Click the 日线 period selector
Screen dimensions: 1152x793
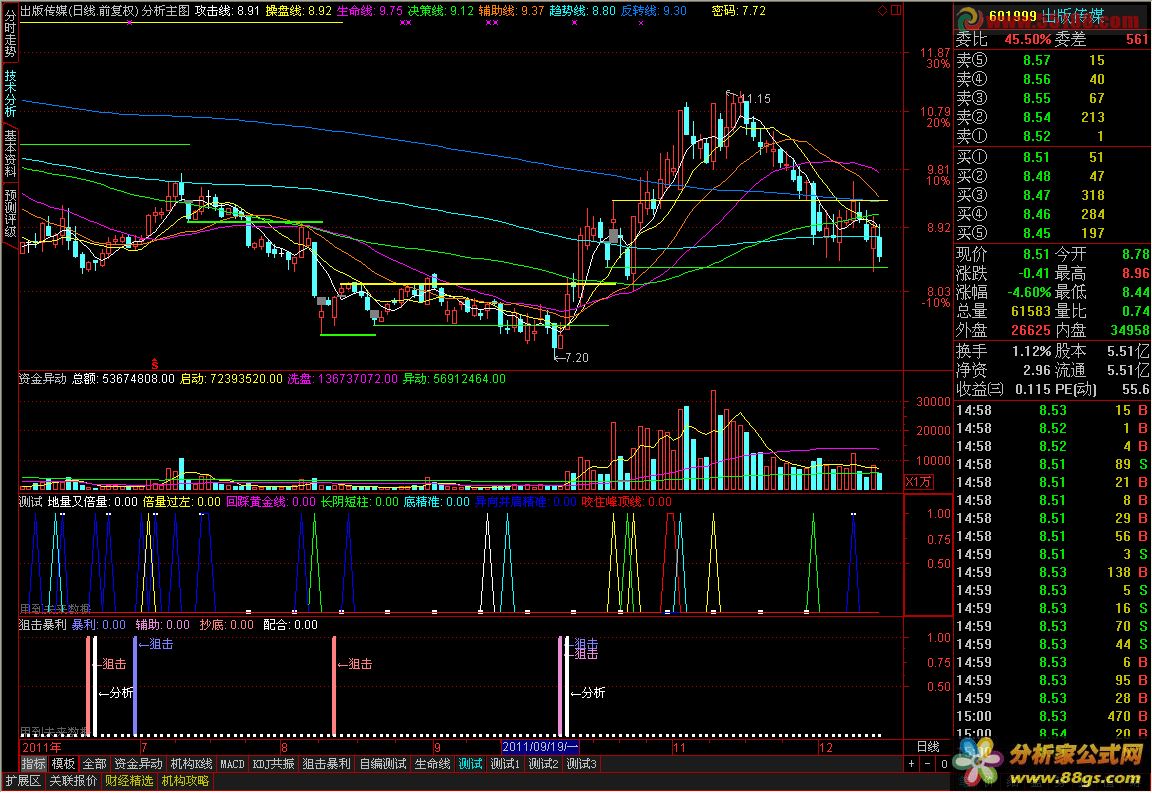click(928, 747)
